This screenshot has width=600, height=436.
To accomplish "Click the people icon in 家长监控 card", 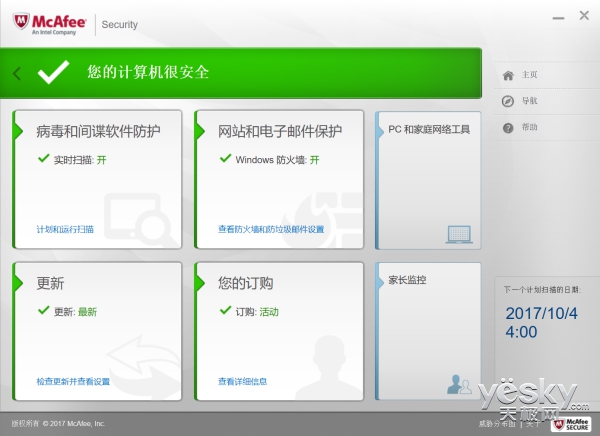I will tap(459, 384).
